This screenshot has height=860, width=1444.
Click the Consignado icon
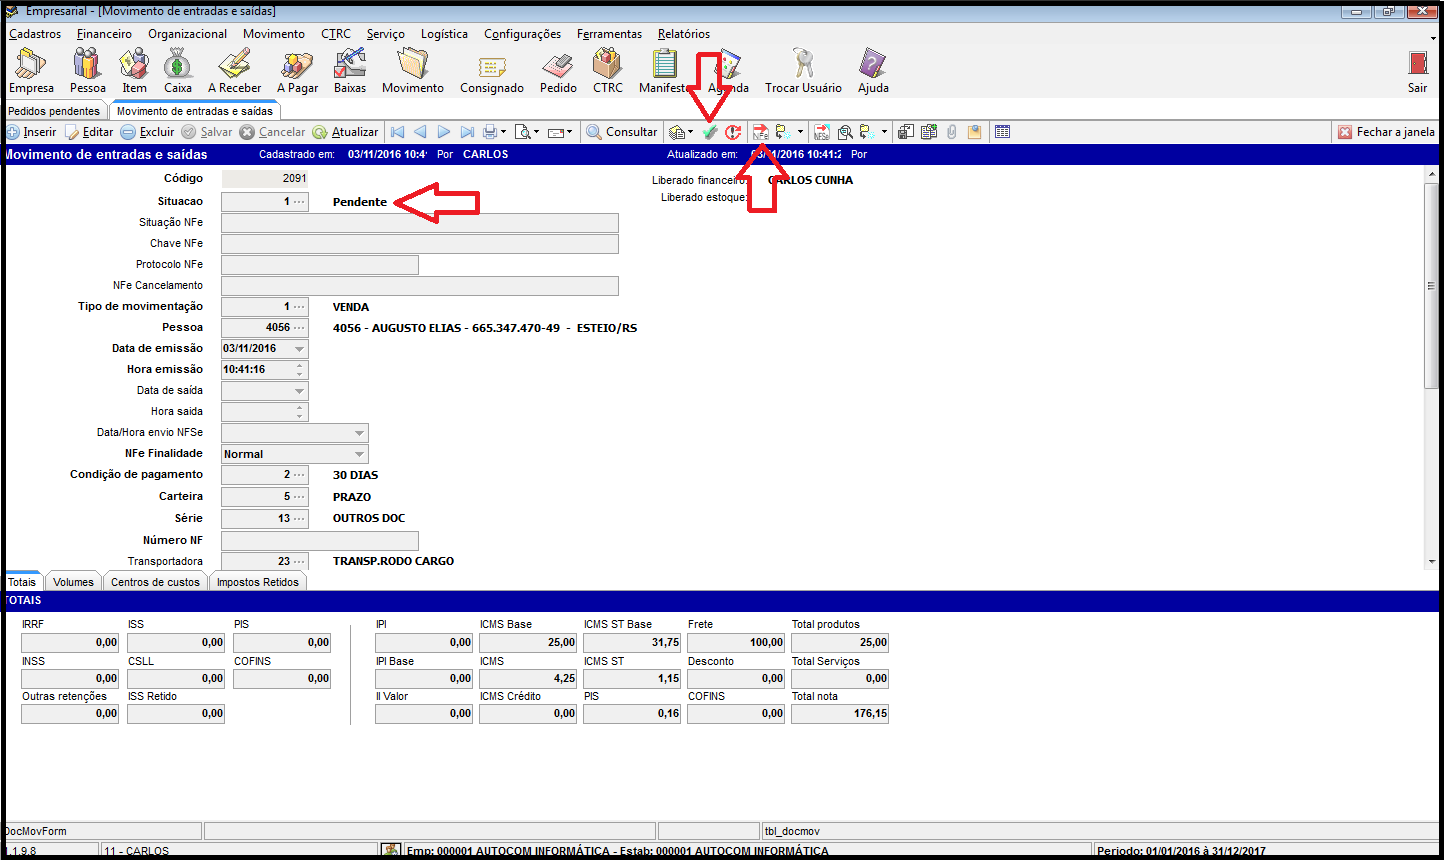click(491, 70)
